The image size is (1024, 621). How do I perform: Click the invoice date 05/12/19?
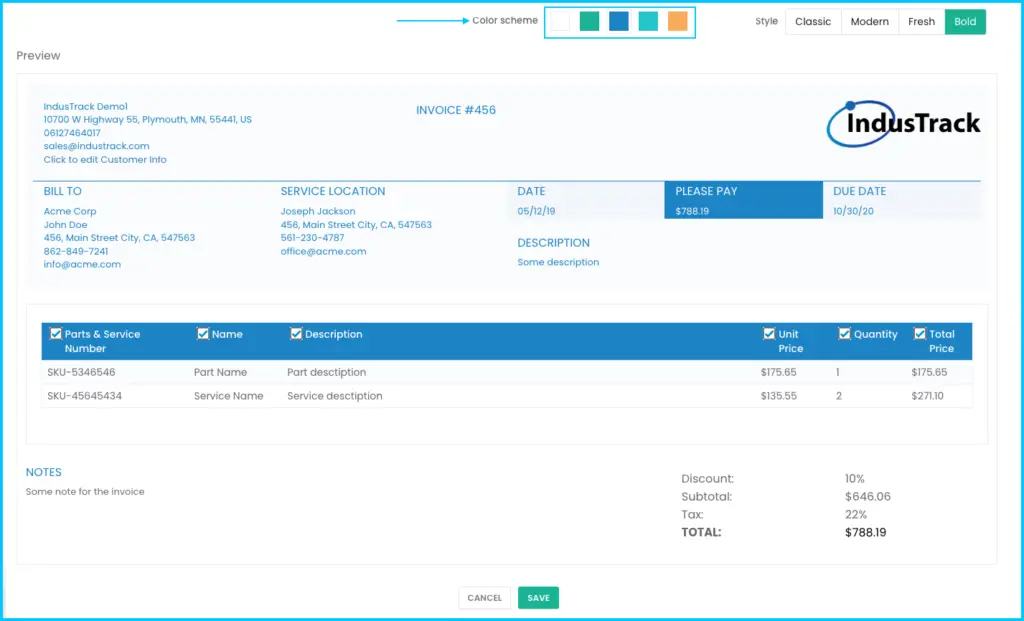[x=536, y=211]
